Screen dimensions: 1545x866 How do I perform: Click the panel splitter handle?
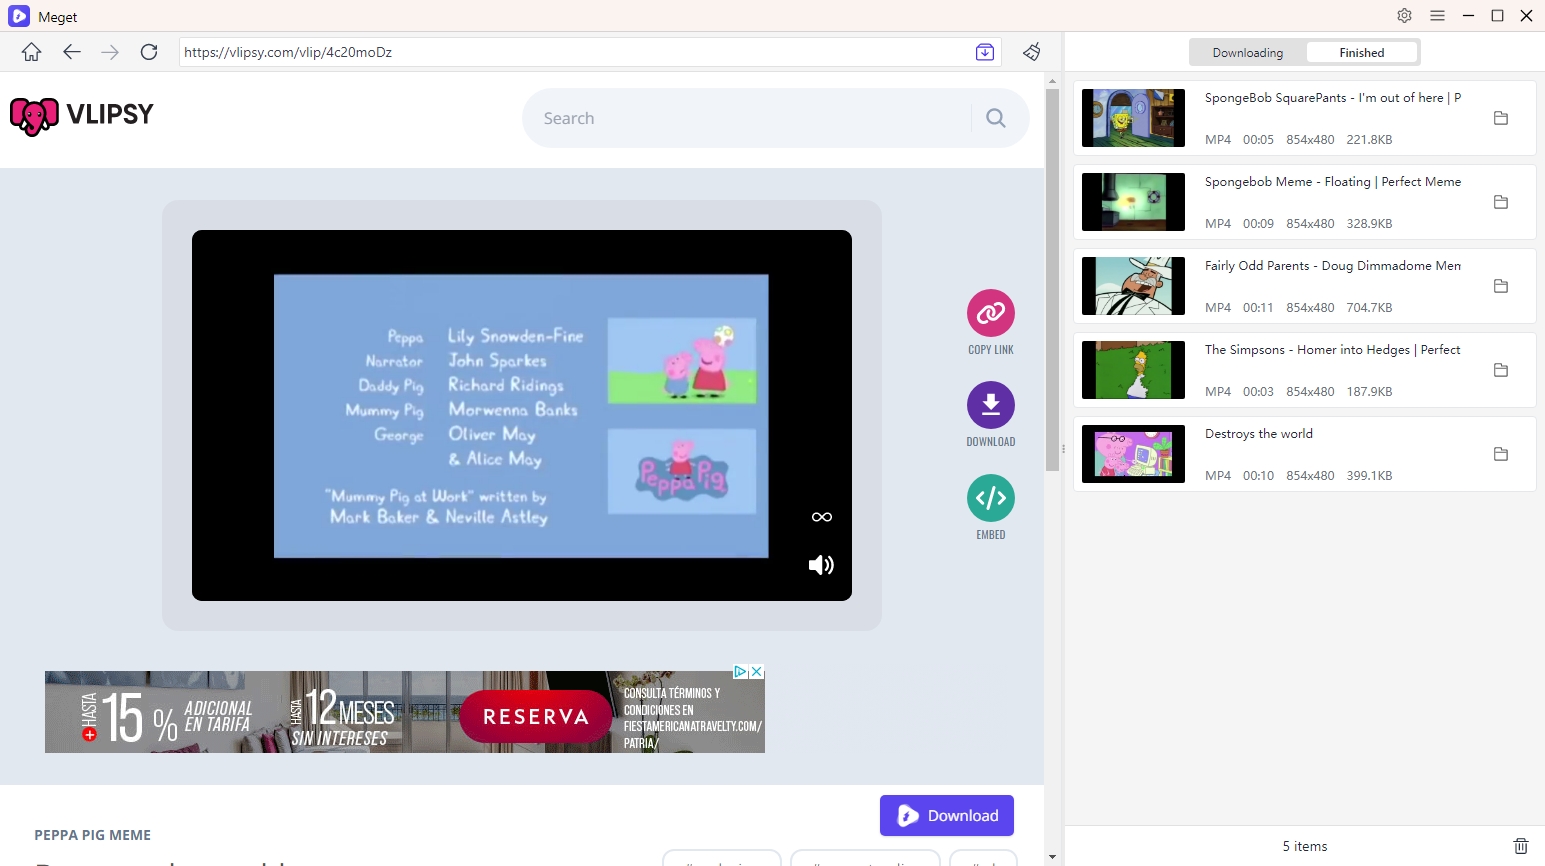pyautogui.click(x=1064, y=449)
